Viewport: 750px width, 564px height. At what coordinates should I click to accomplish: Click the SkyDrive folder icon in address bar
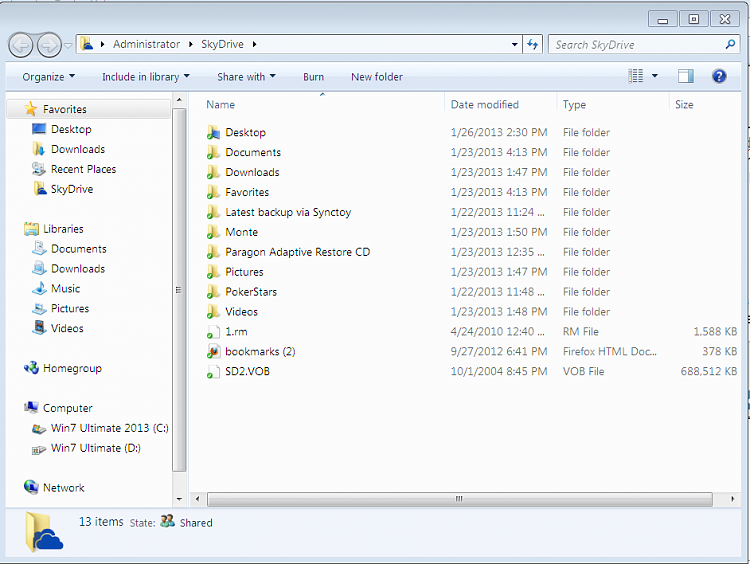[x=87, y=44]
